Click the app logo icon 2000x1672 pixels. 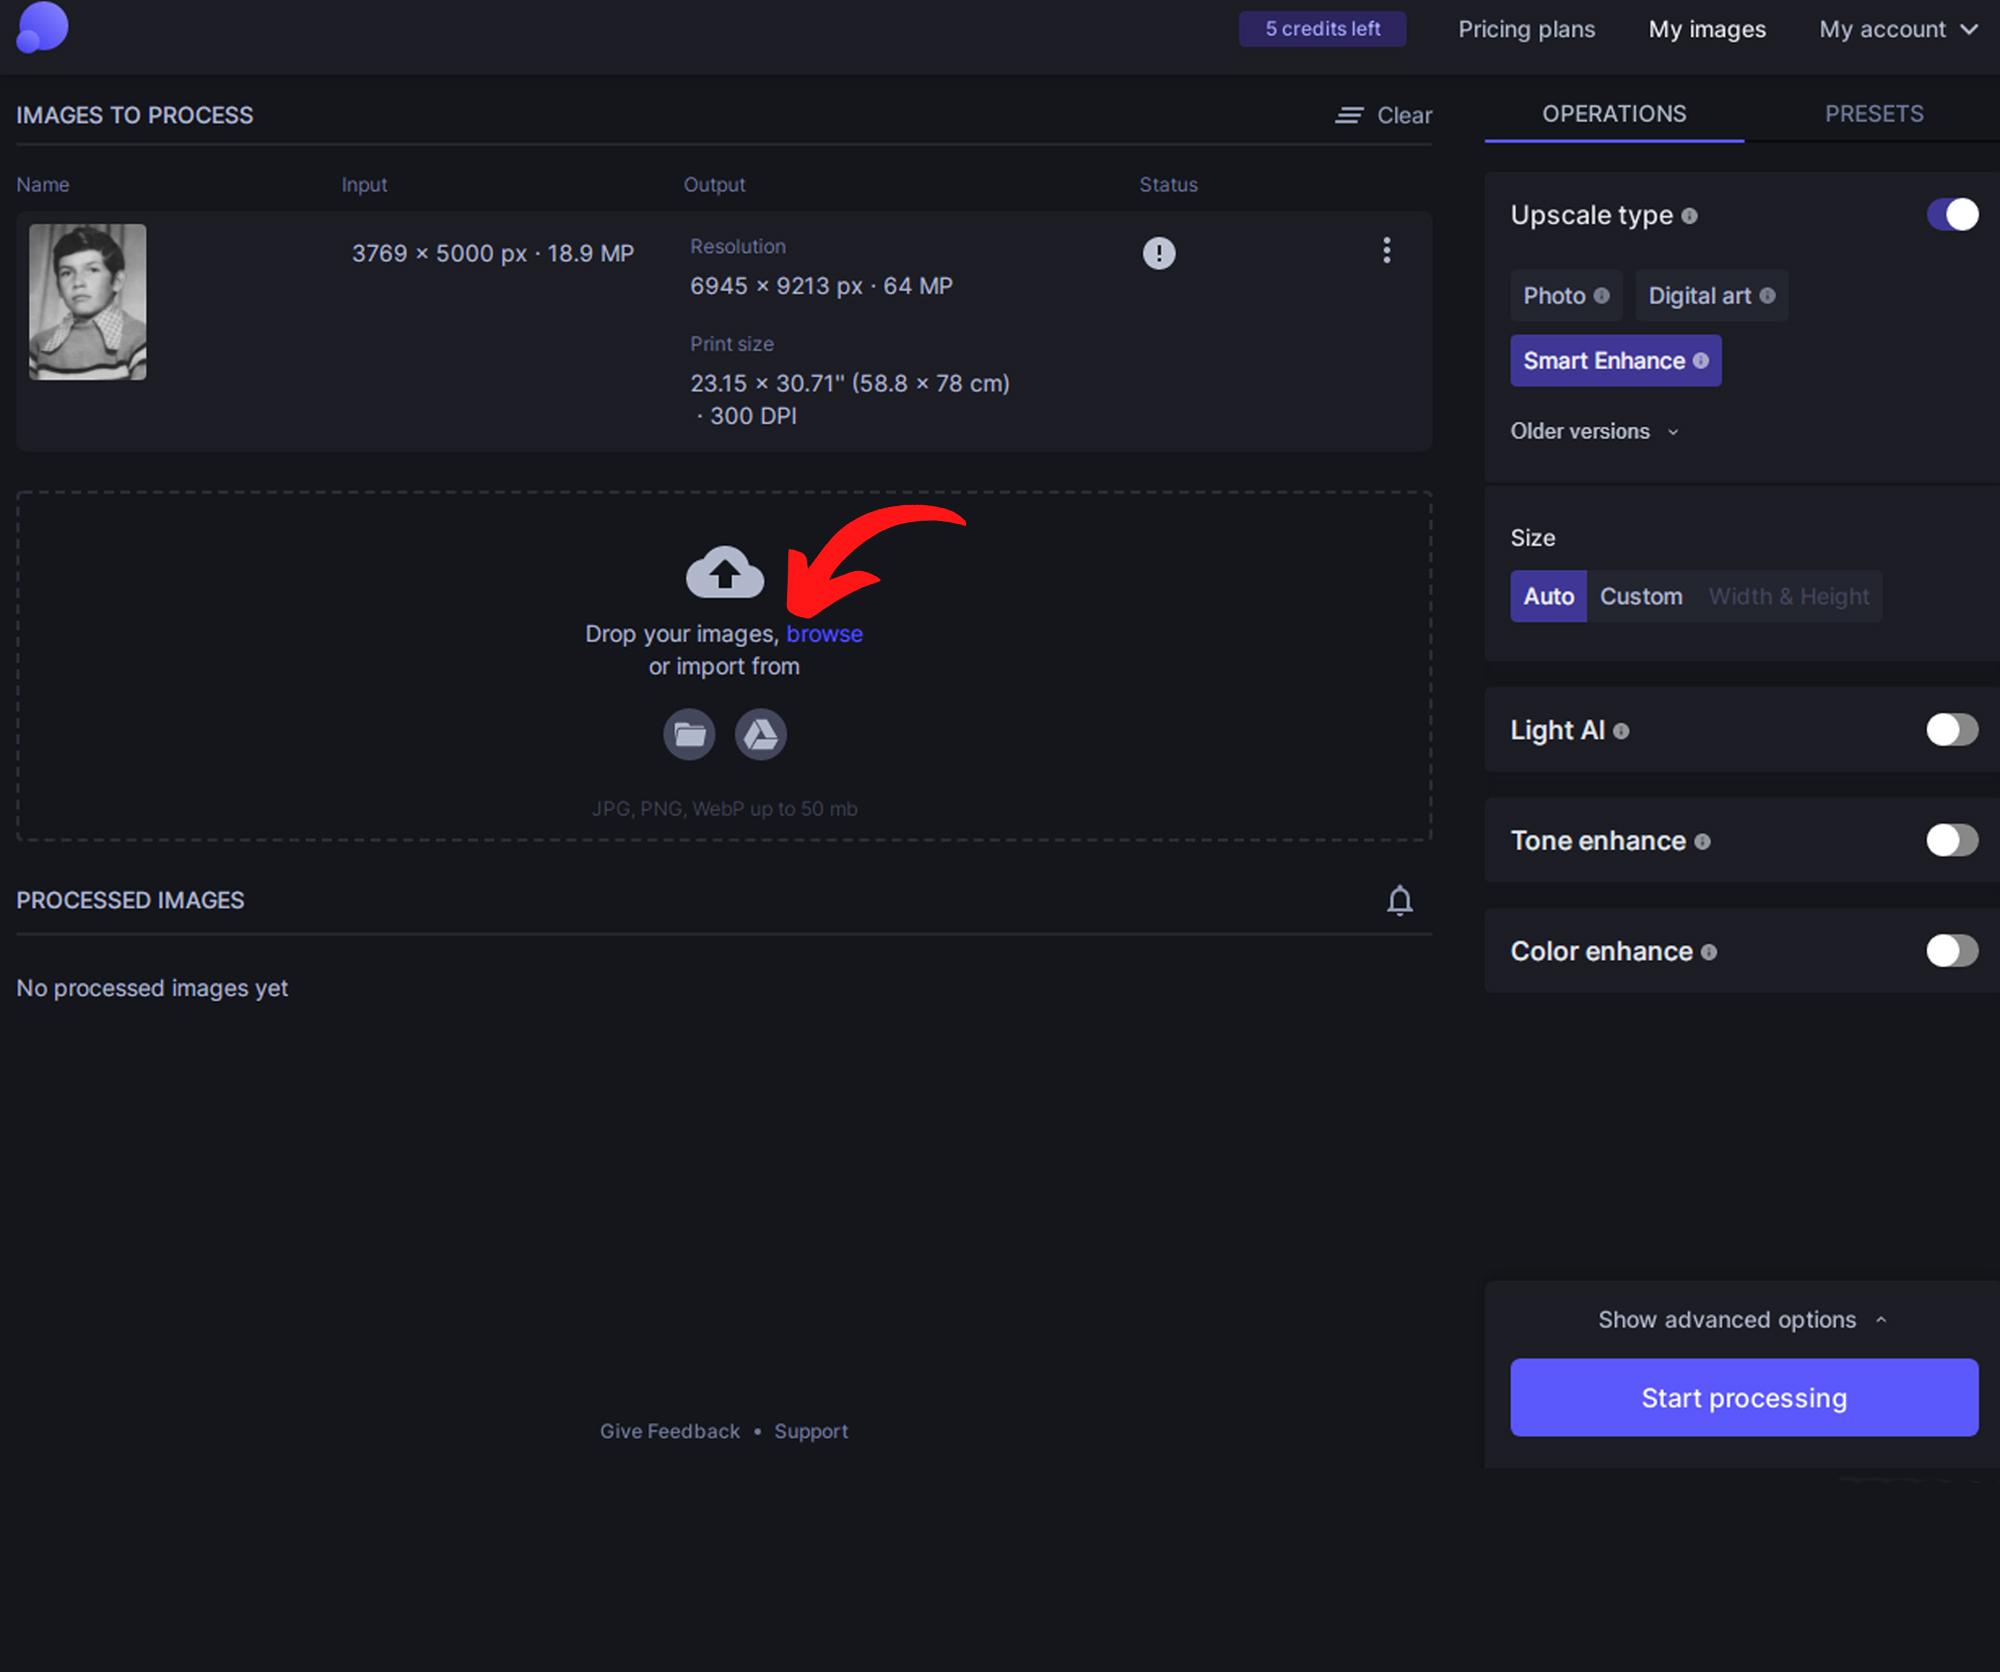coord(42,27)
